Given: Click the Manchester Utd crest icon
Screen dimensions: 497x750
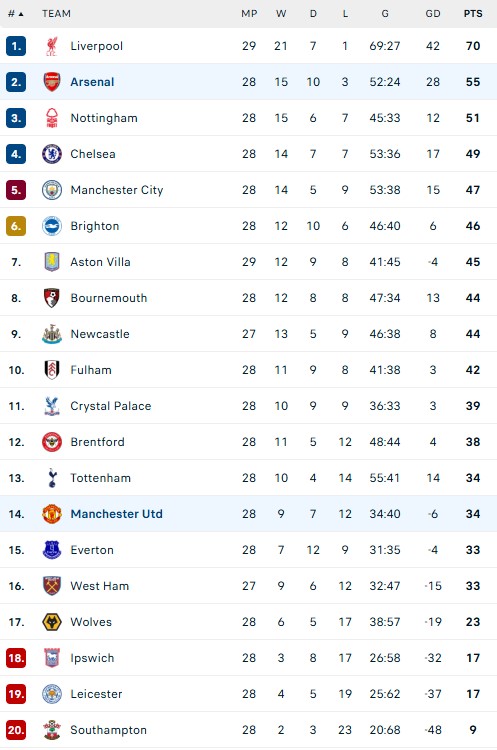Looking at the screenshot, I should pyautogui.click(x=52, y=514).
